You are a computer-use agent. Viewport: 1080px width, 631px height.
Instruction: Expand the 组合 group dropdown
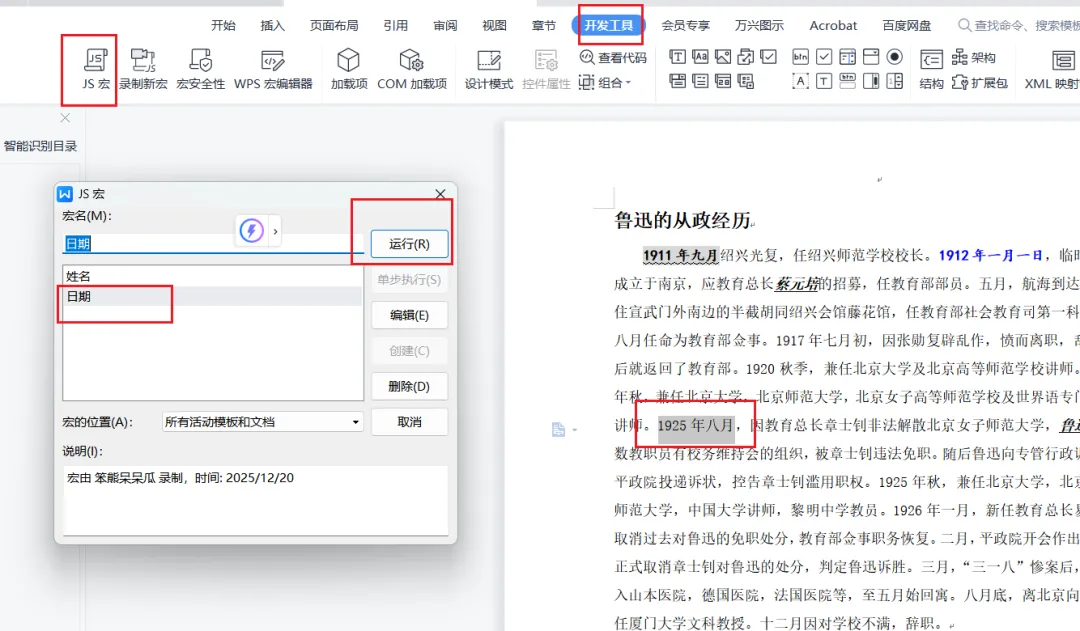(605, 83)
